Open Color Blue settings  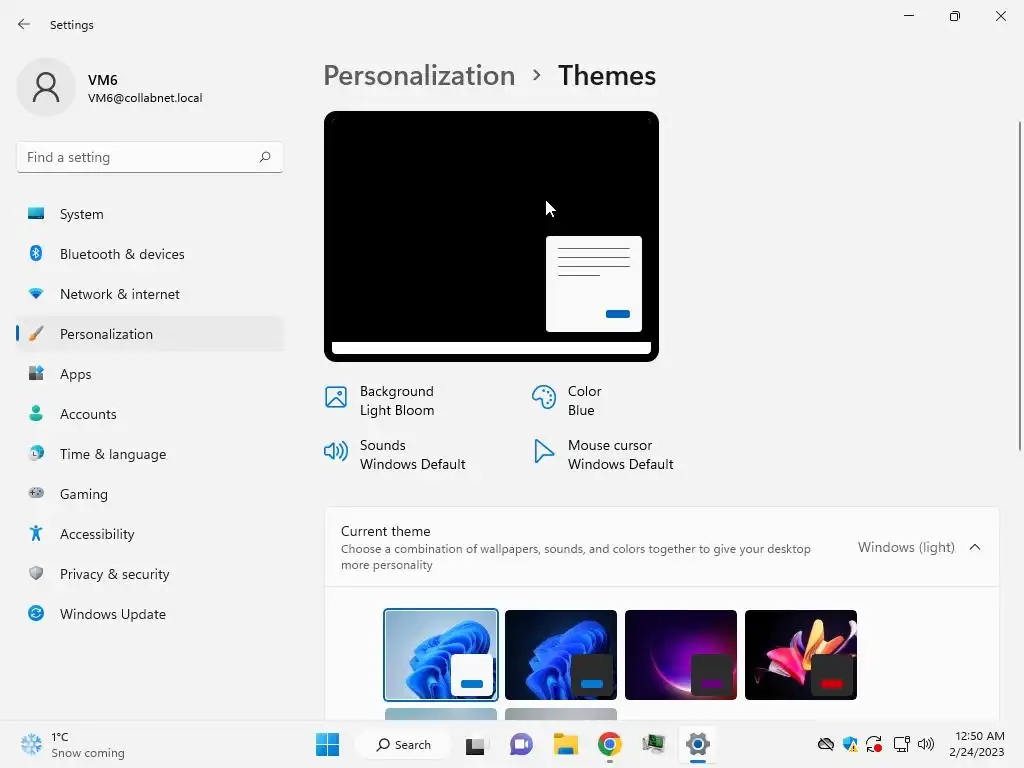[x=567, y=400]
